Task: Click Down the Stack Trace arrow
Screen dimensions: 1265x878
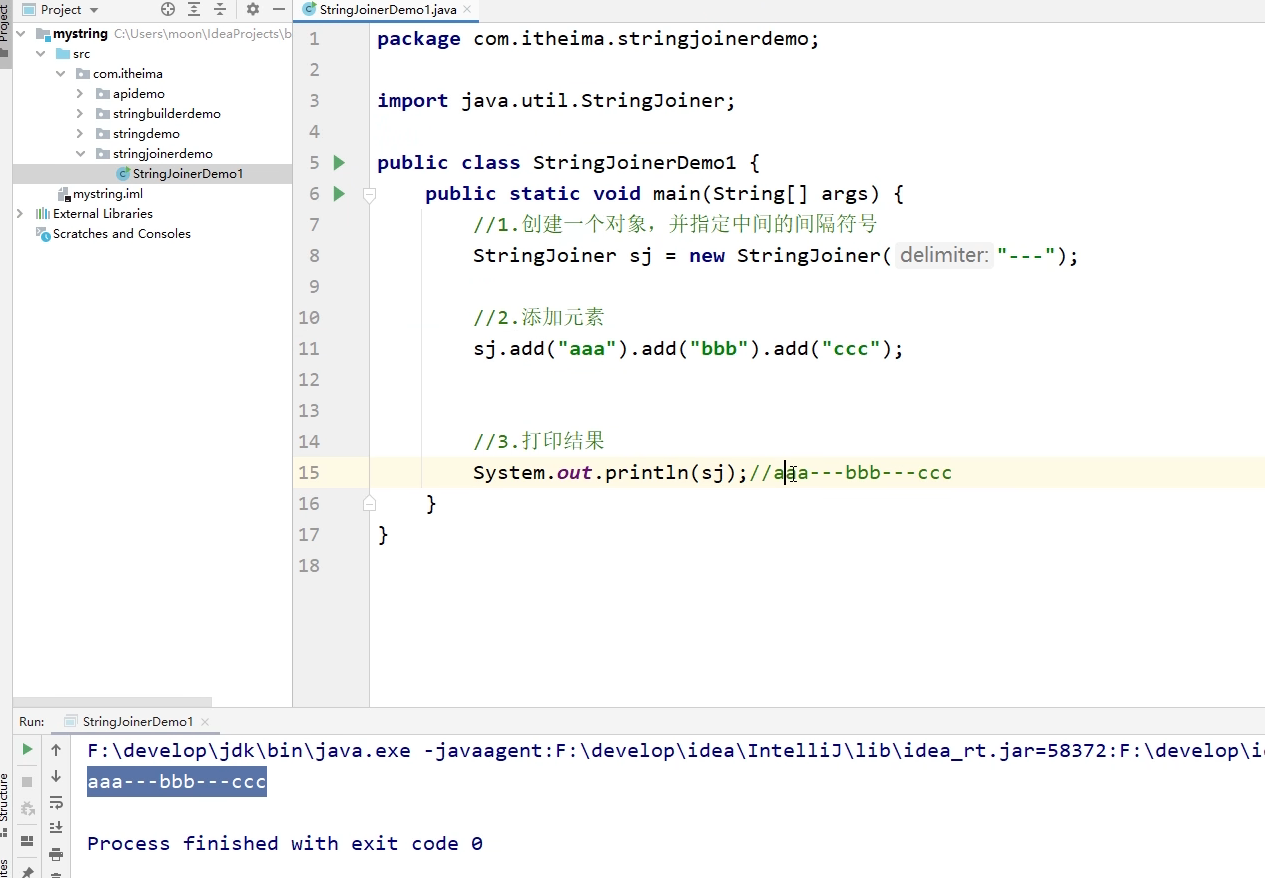Action: (56, 776)
